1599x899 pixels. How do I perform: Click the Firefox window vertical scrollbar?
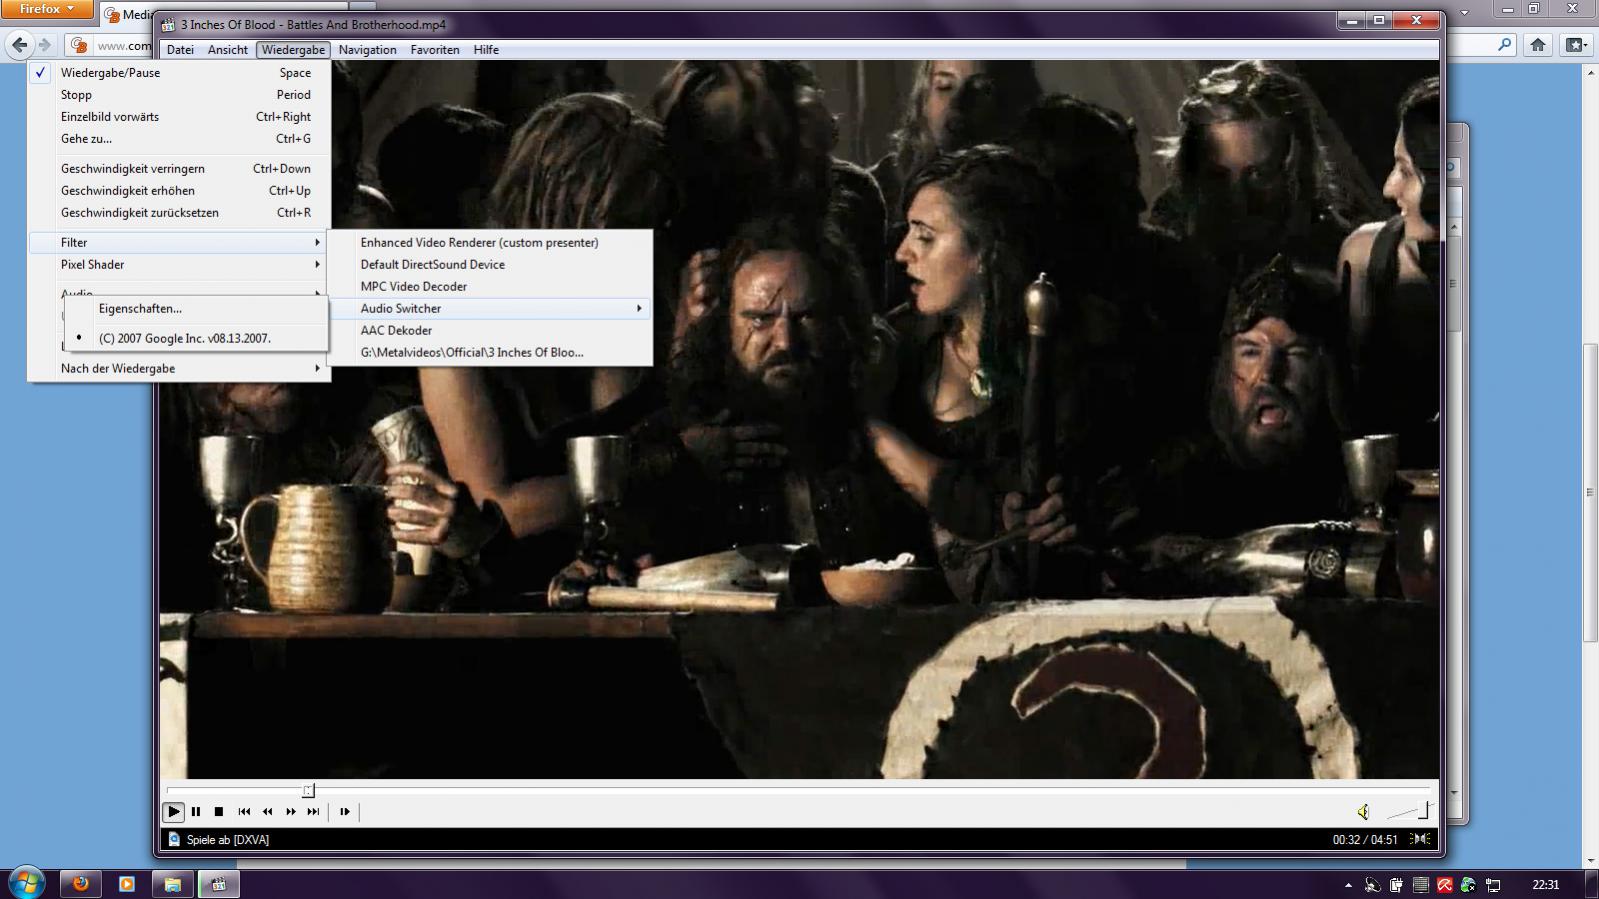[1590, 493]
